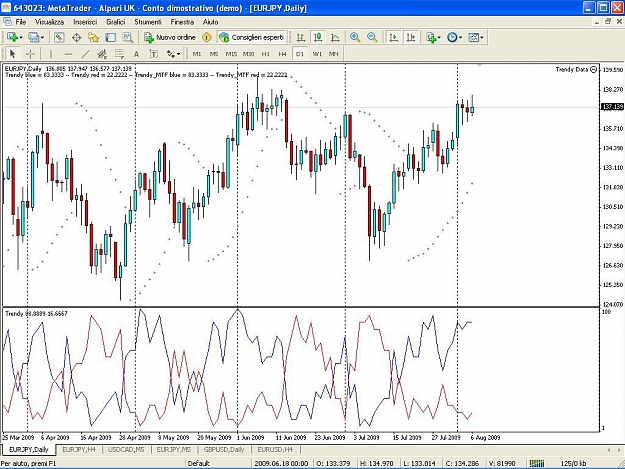Image resolution: width=625 pixels, height=469 pixels.
Task: Select M5 timeframe button
Action: [214, 54]
